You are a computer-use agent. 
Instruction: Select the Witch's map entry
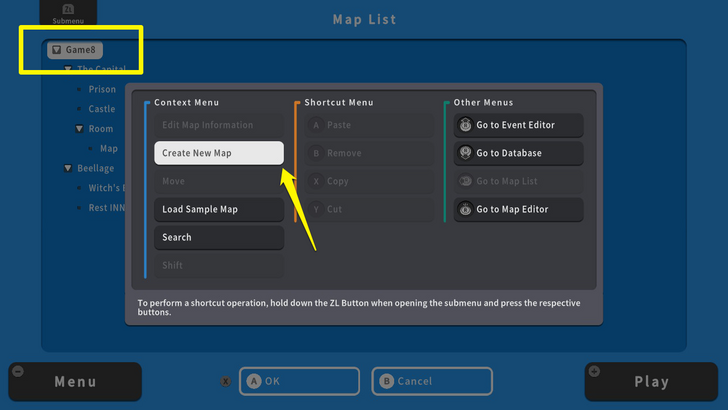pyautogui.click(x=106, y=188)
